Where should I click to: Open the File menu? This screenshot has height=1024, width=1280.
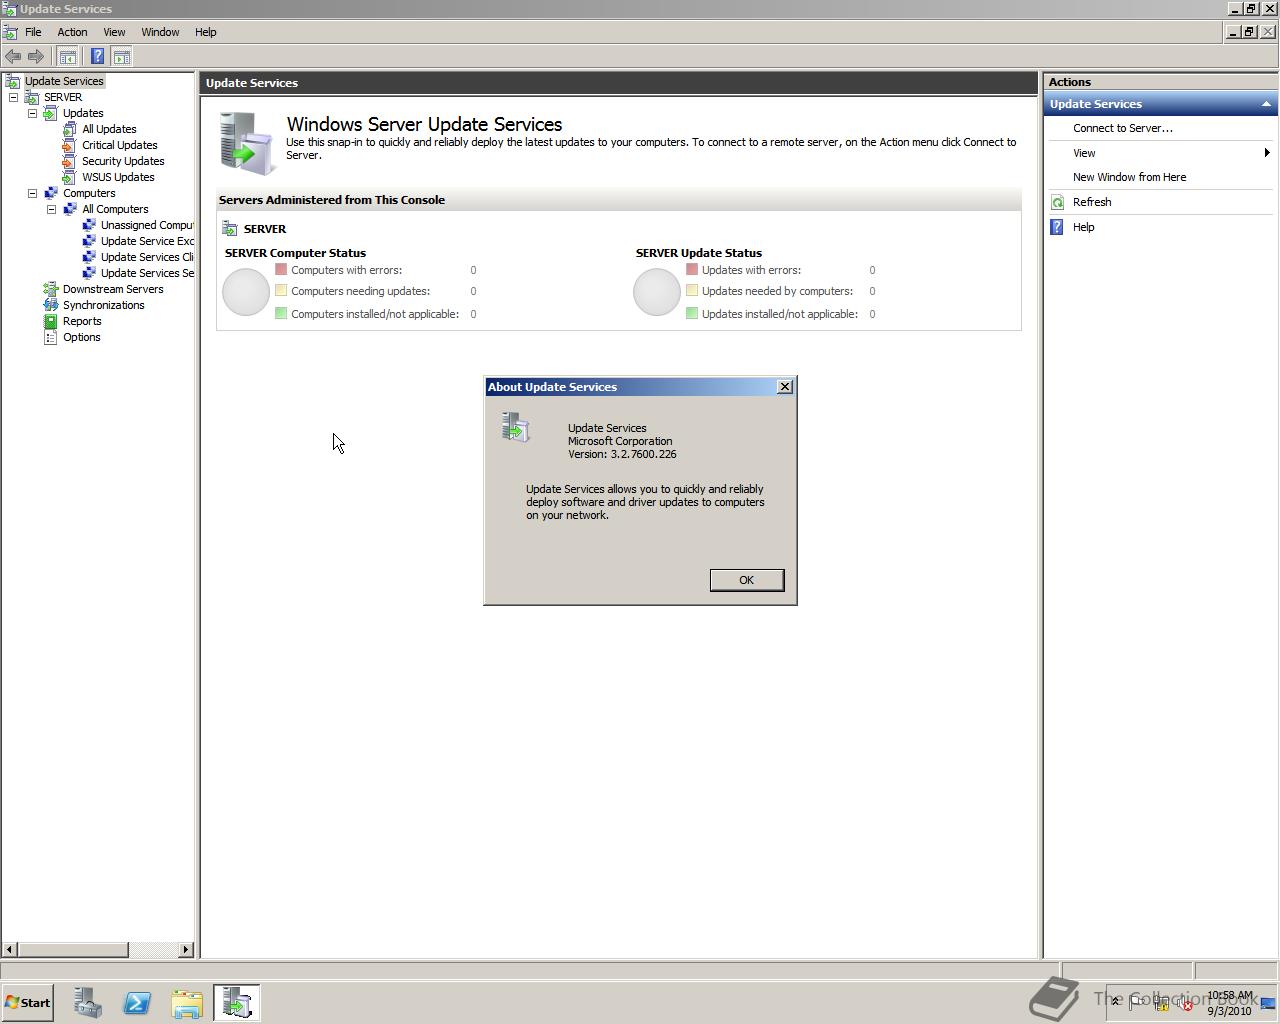[33, 32]
